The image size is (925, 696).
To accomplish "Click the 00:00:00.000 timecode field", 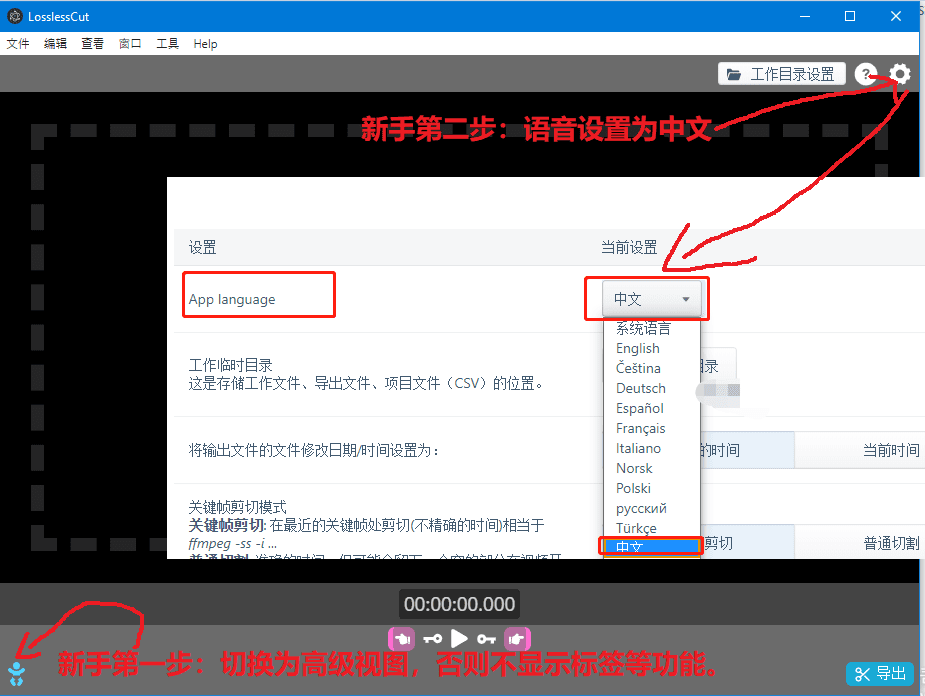I will point(460,604).
